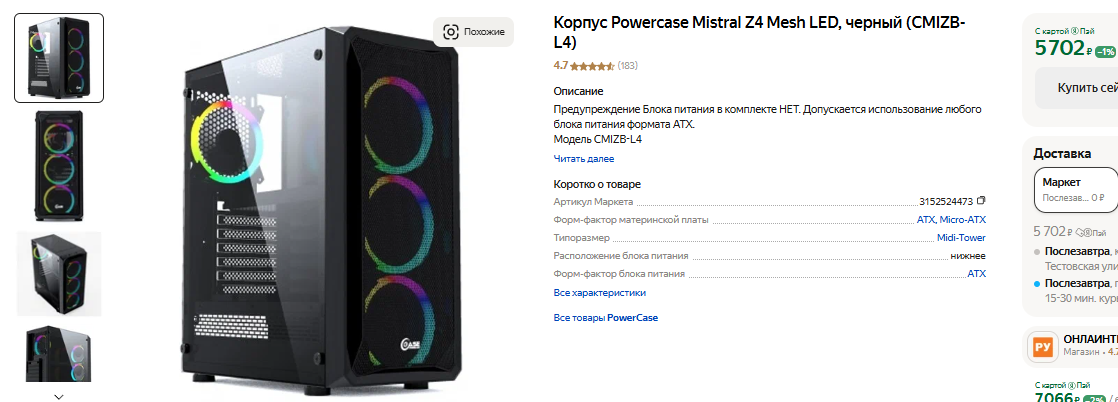
Task: Open the 'Все товары PowerCase' link
Action: [606, 318]
